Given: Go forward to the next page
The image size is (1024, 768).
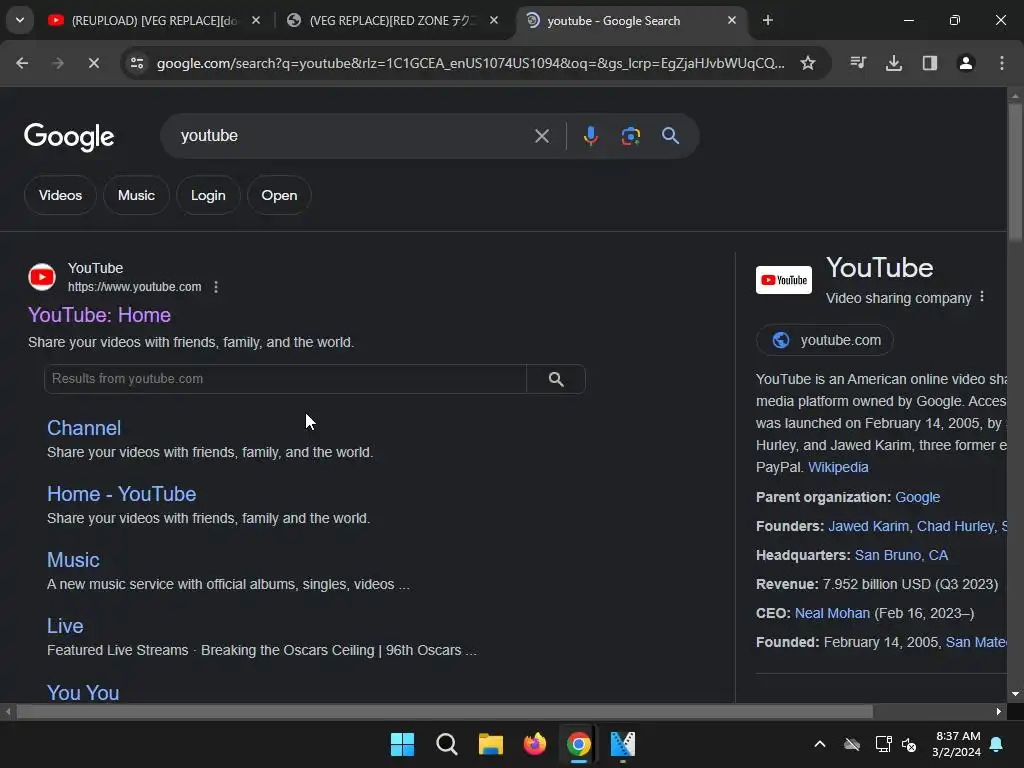Looking at the screenshot, I should [58, 63].
